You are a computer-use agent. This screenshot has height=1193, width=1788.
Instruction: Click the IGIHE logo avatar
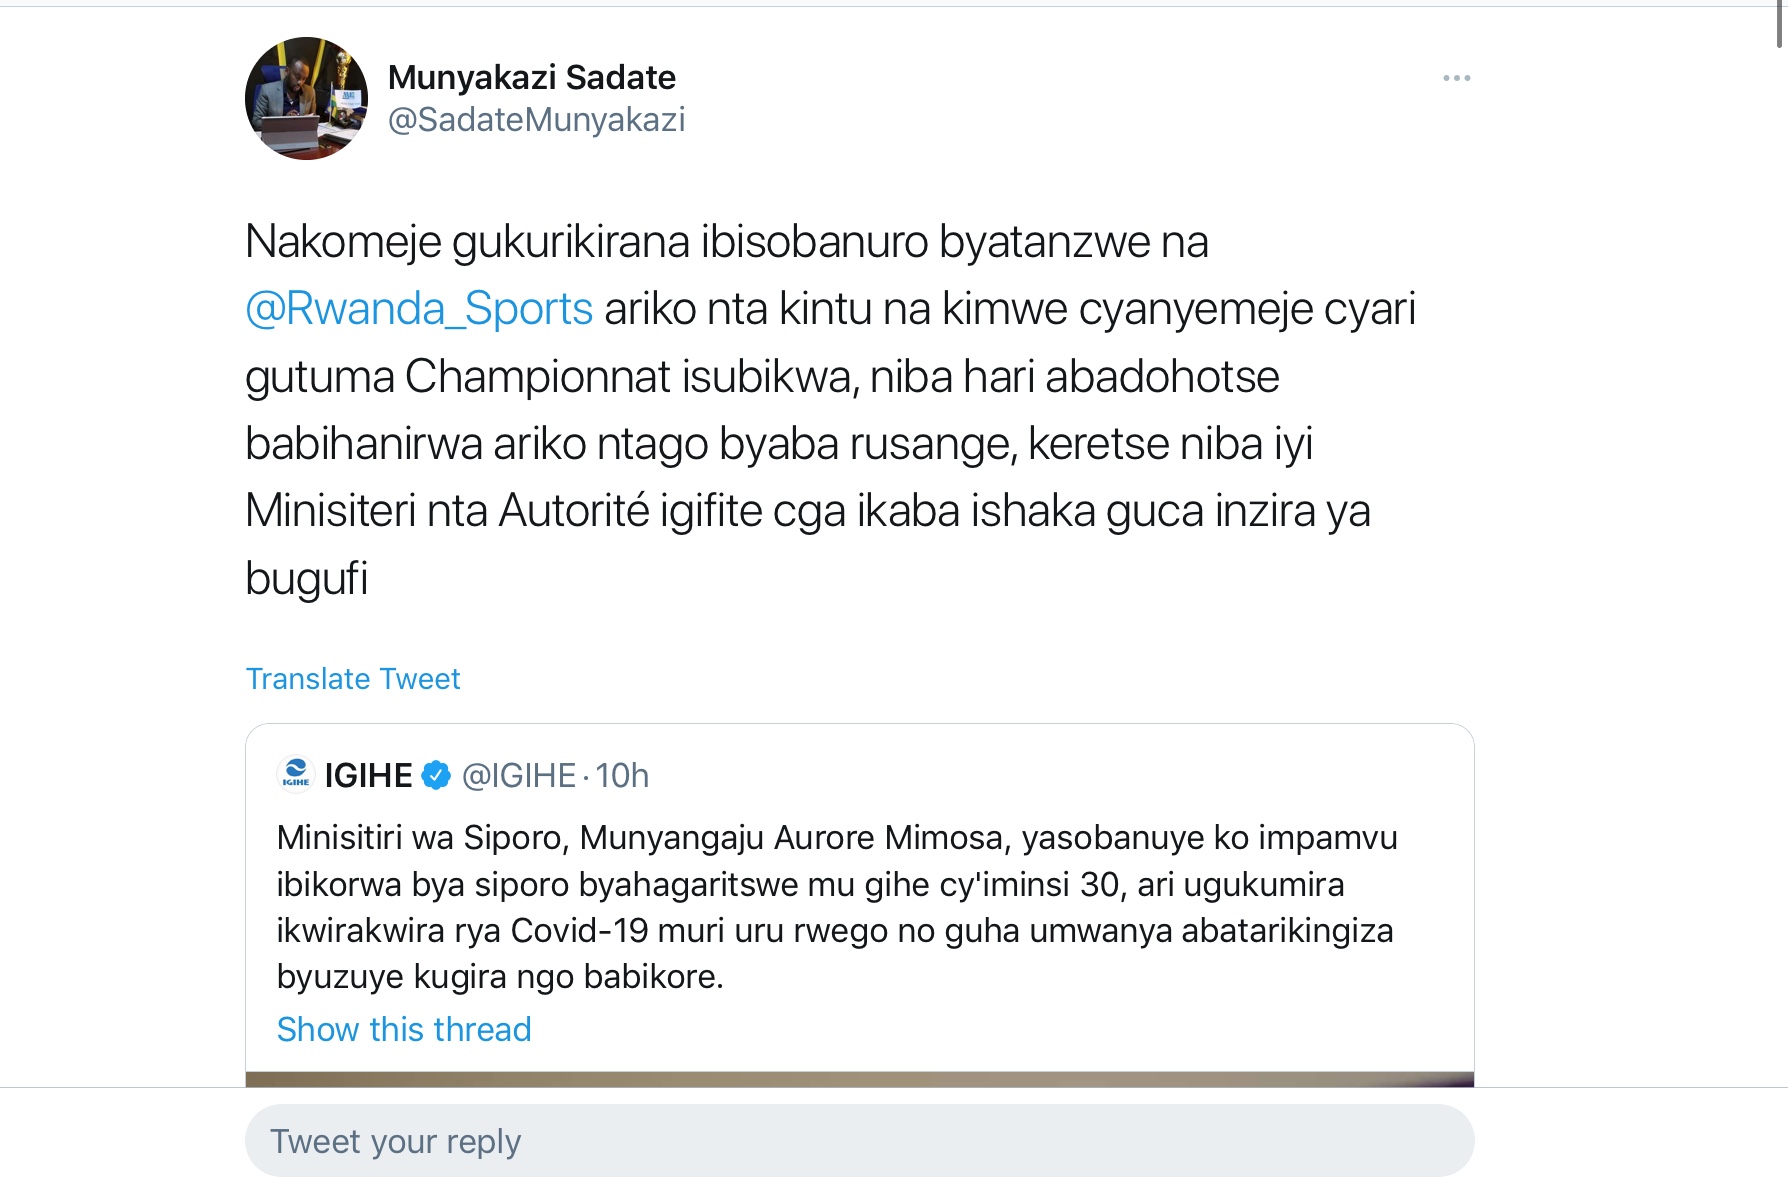click(x=296, y=775)
